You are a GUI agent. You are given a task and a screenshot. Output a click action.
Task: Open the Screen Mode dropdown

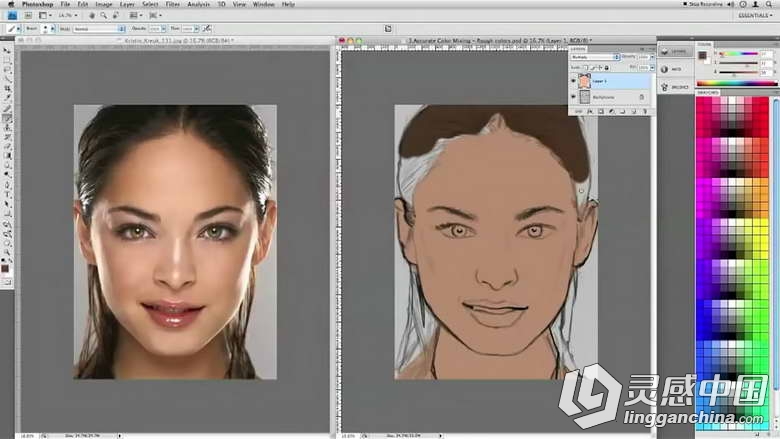click(156, 15)
